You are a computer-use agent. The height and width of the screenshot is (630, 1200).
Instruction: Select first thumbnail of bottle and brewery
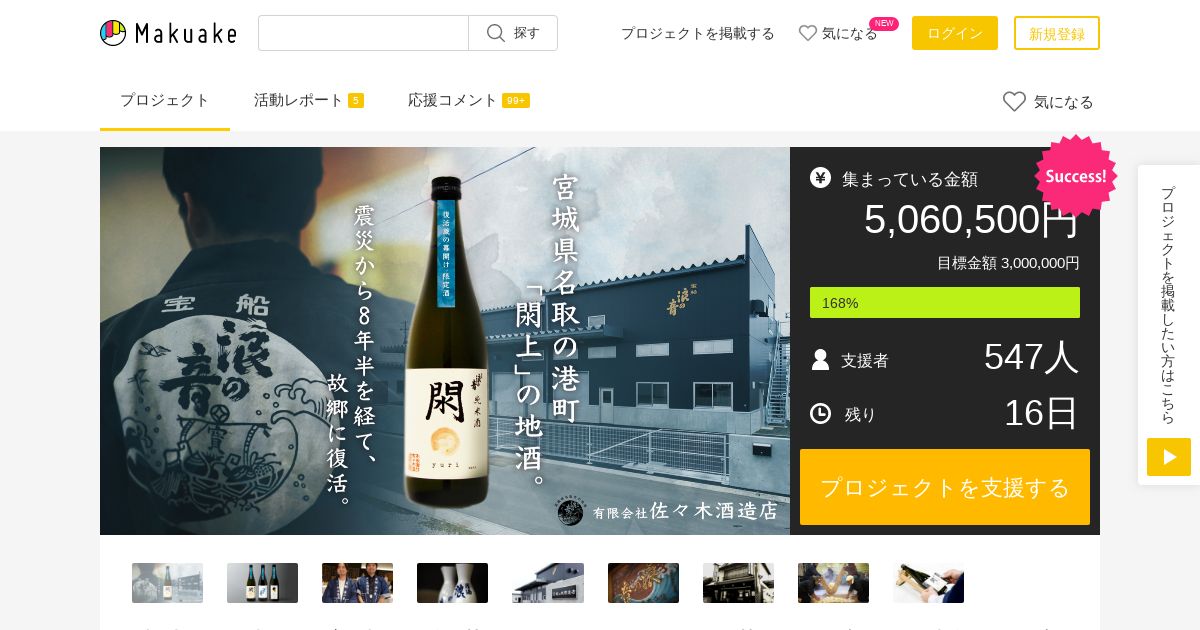pos(167,583)
